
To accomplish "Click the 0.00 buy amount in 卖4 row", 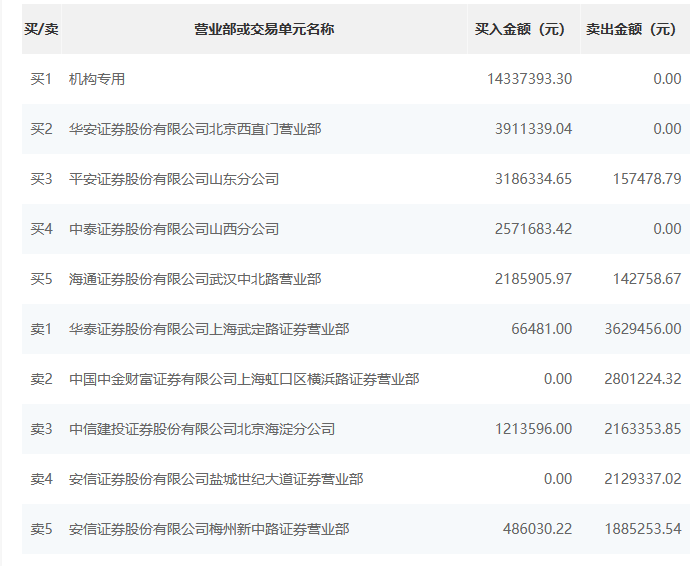I will (x=558, y=479).
